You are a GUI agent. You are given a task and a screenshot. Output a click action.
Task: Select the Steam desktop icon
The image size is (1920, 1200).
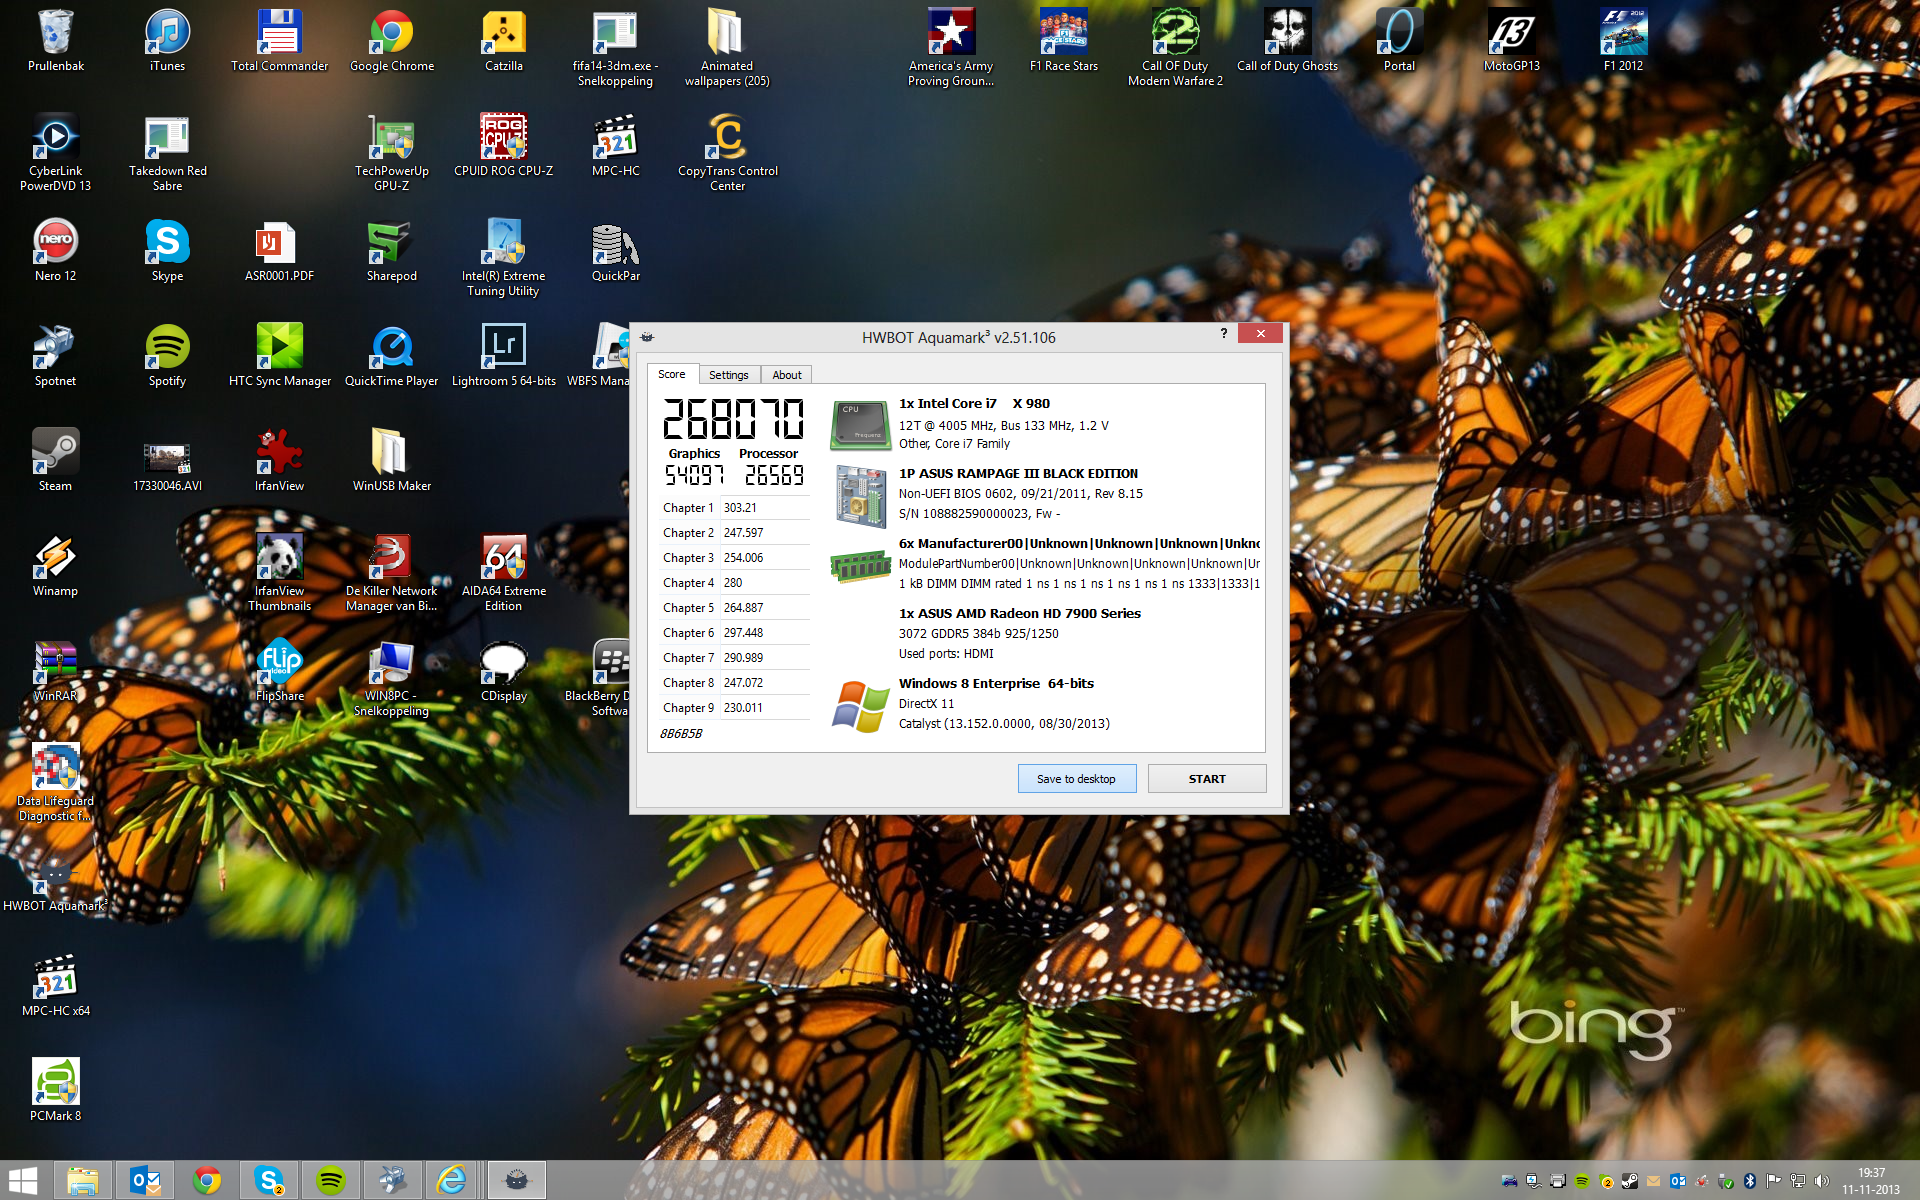pyautogui.click(x=56, y=460)
